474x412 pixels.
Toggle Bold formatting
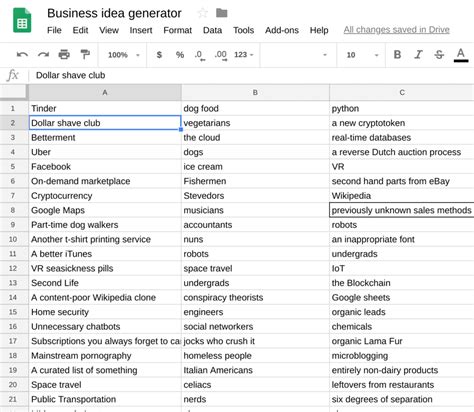pos(397,54)
